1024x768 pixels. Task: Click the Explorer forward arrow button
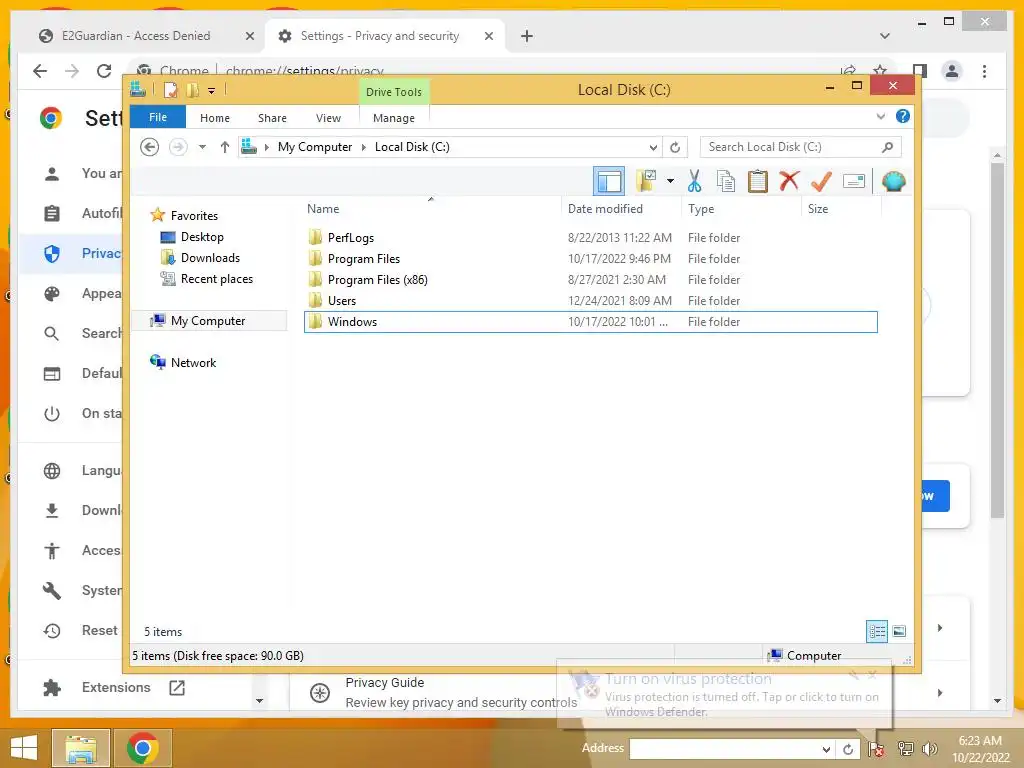(178, 147)
